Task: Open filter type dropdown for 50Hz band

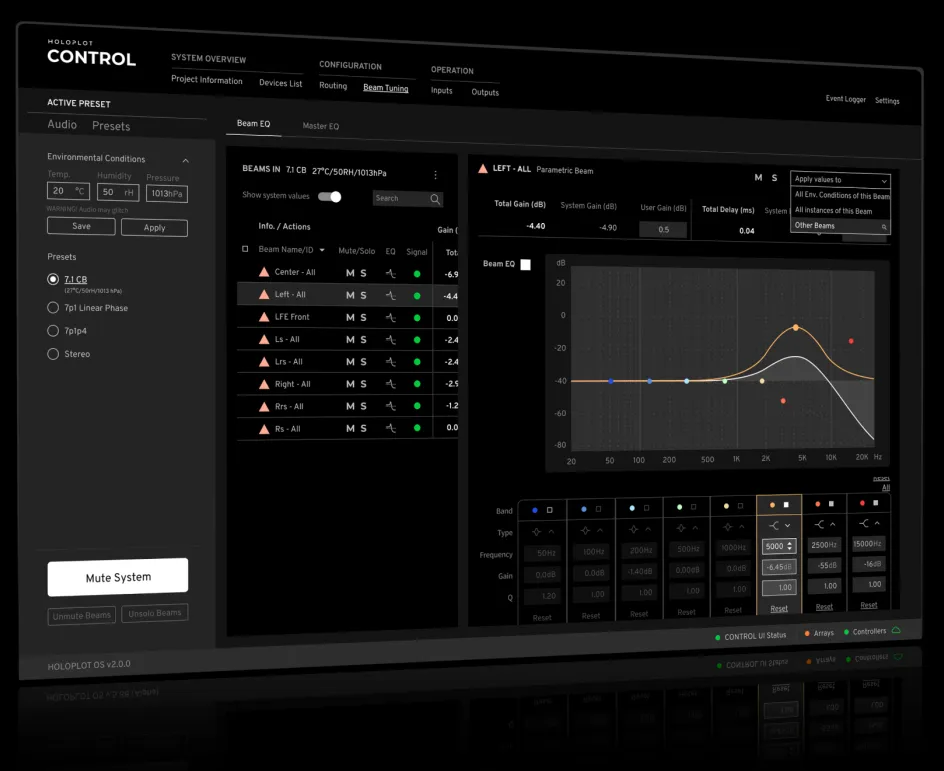Action: (x=551, y=532)
